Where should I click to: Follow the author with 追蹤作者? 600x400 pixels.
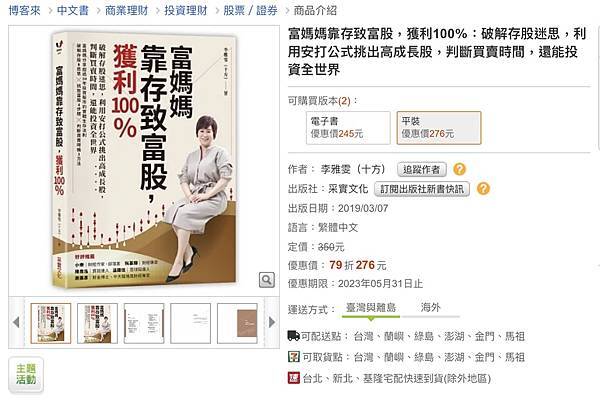pyautogui.click(x=422, y=169)
